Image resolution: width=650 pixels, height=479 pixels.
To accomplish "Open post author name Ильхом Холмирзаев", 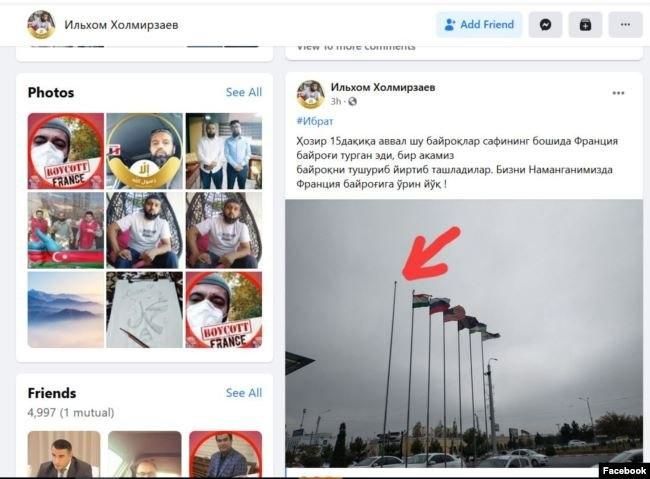I will tap(383, 88).
